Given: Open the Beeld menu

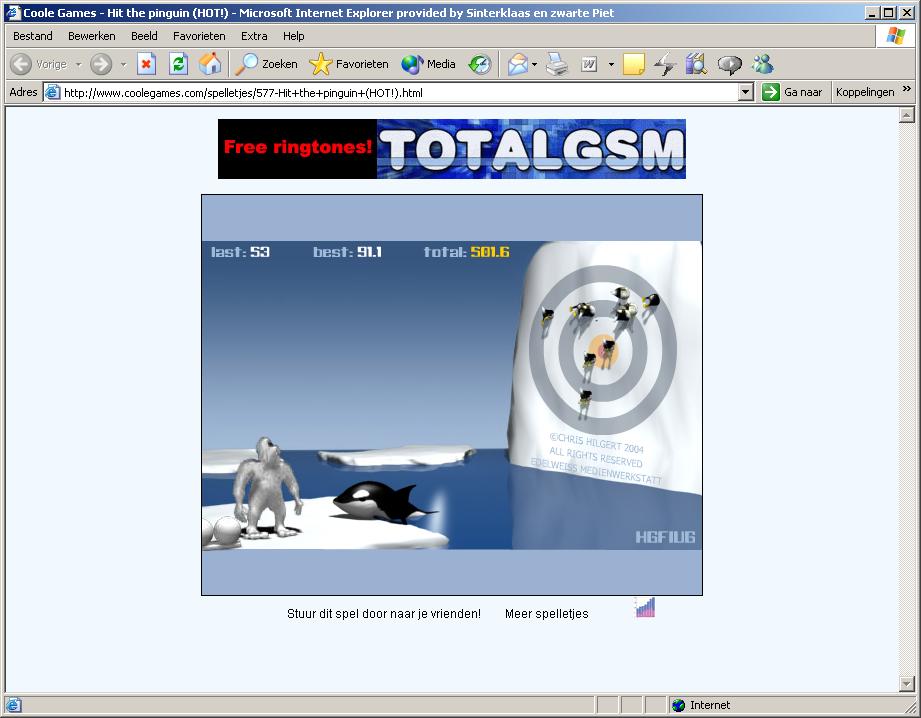Looking at the screenshot, I should [x=144, y=36].
